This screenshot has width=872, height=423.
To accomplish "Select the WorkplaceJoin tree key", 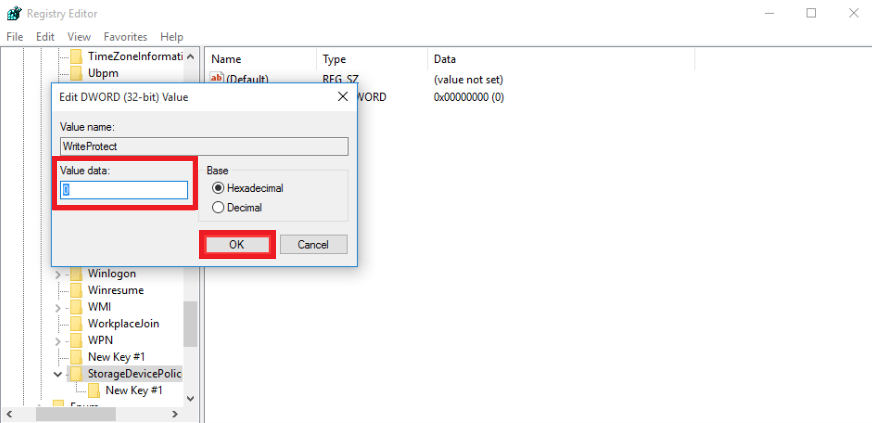I will tap(124, 324).
